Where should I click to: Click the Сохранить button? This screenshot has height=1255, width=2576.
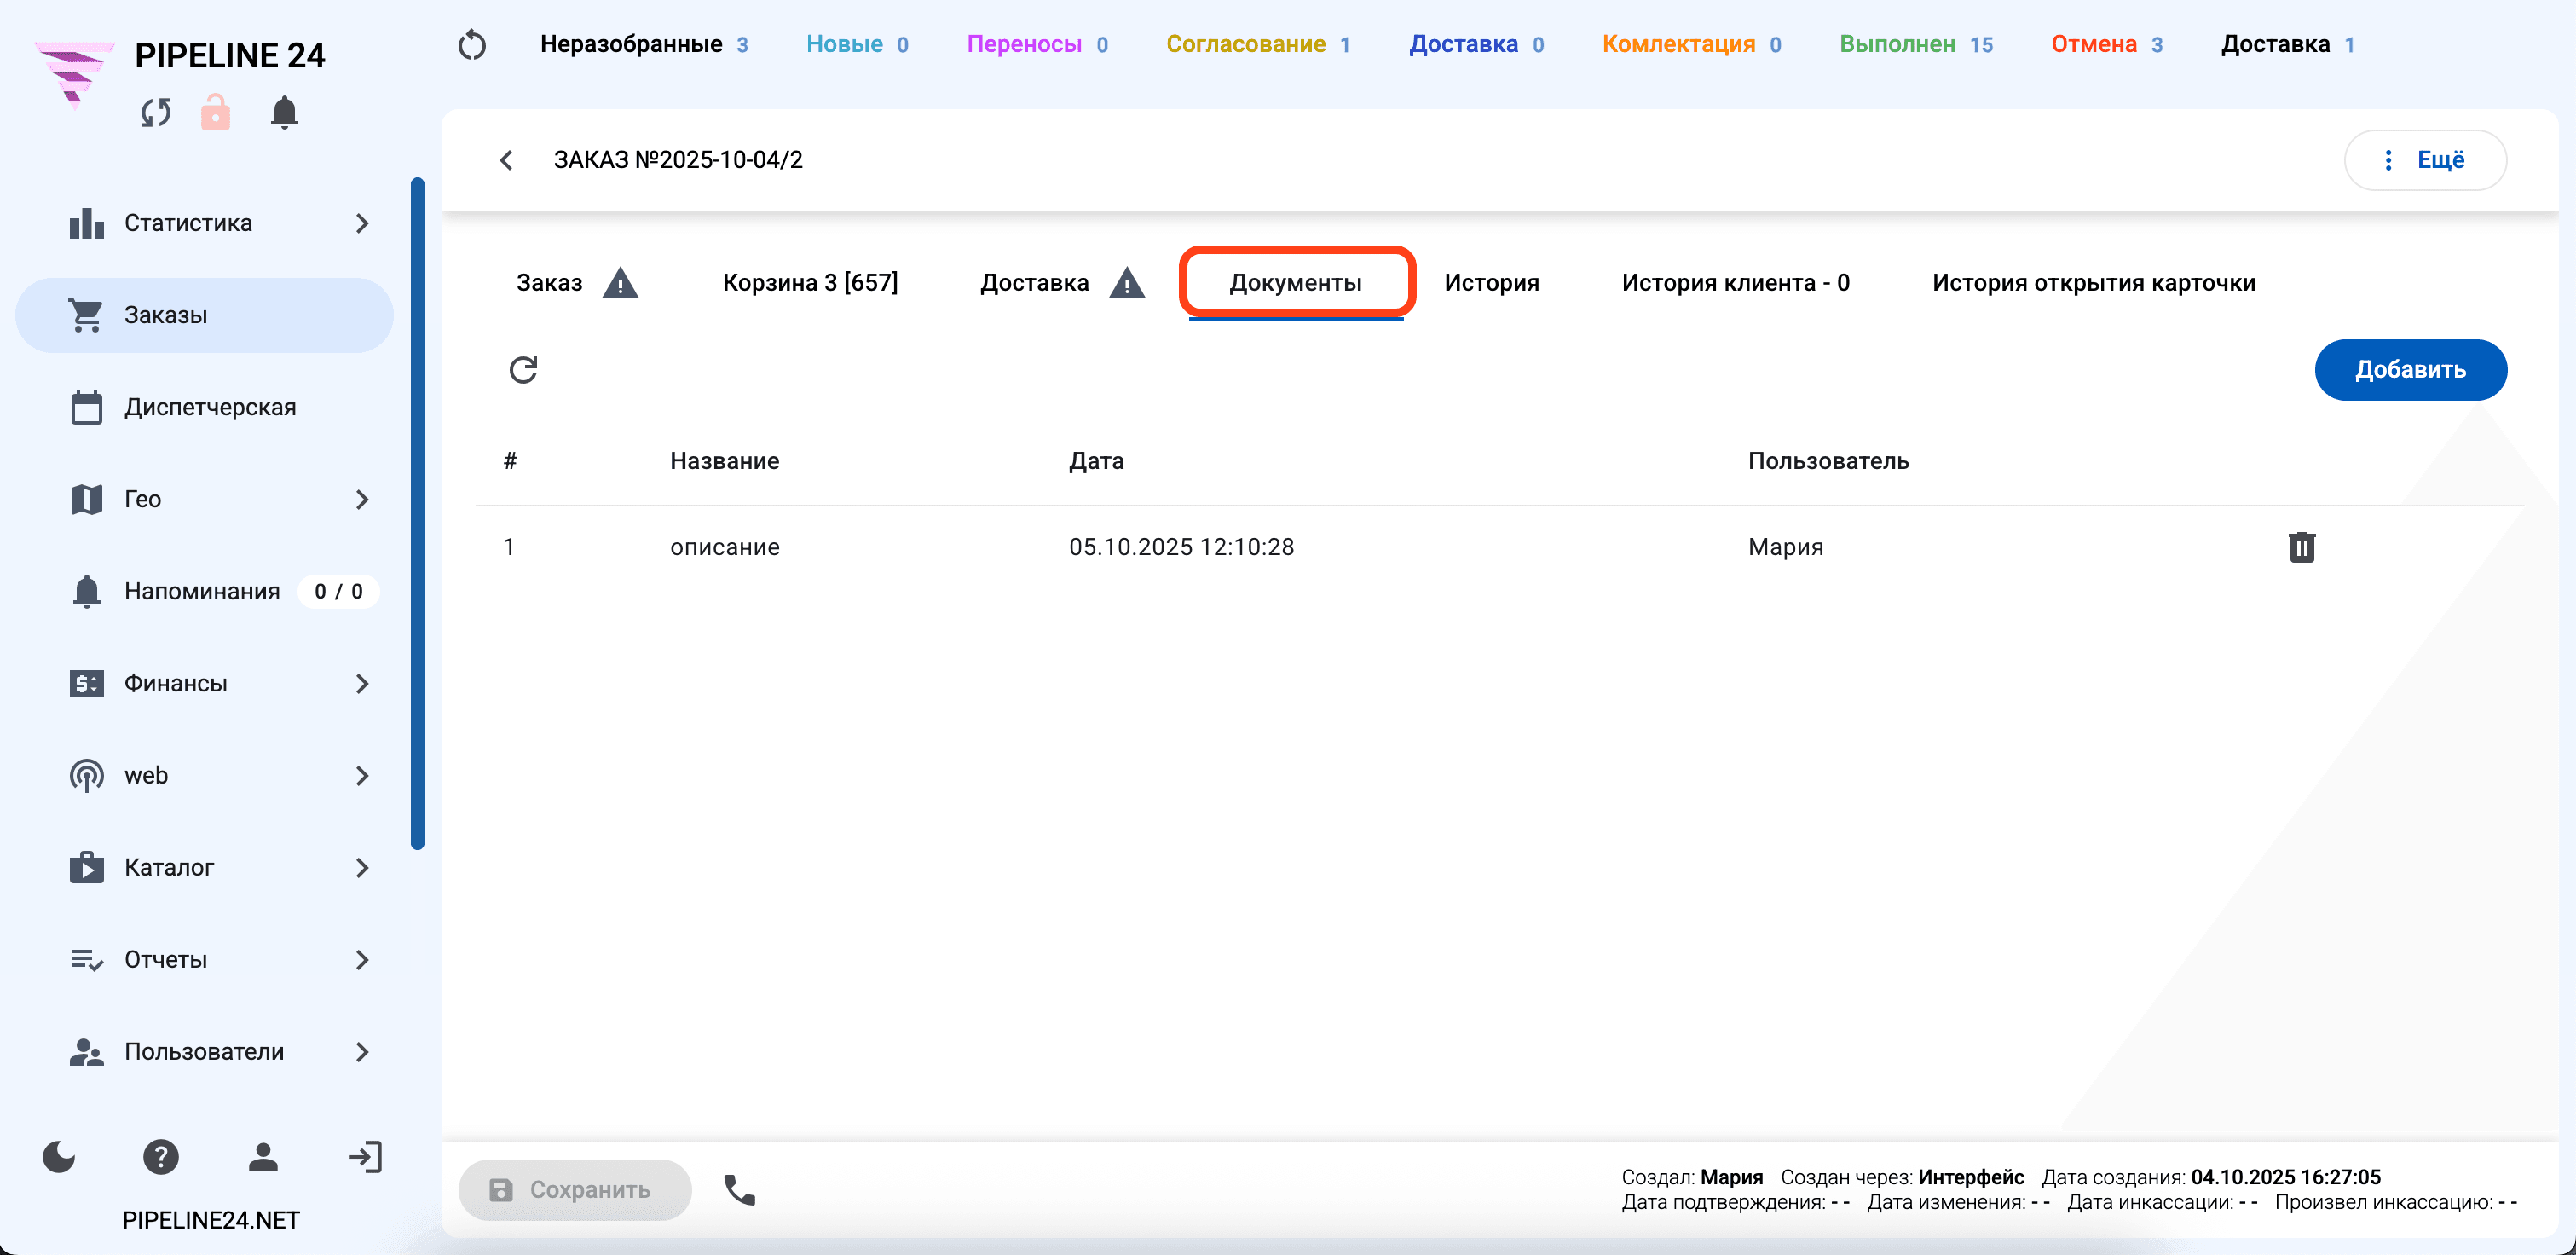click(575, 1189)
